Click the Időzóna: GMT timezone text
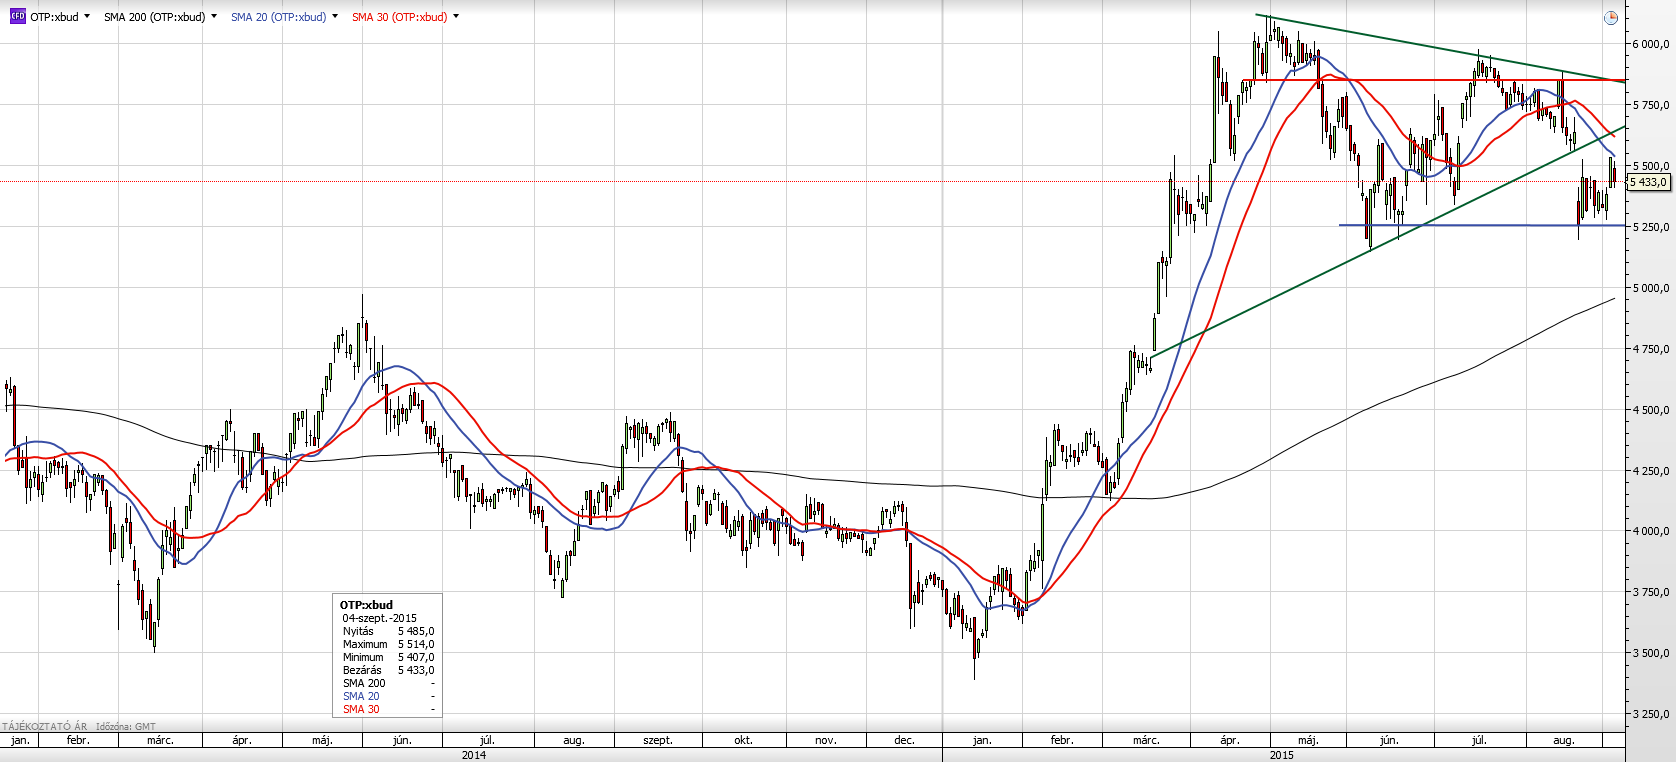The width and height of the screenshot is (1676, 762). (x=126, y=727)
